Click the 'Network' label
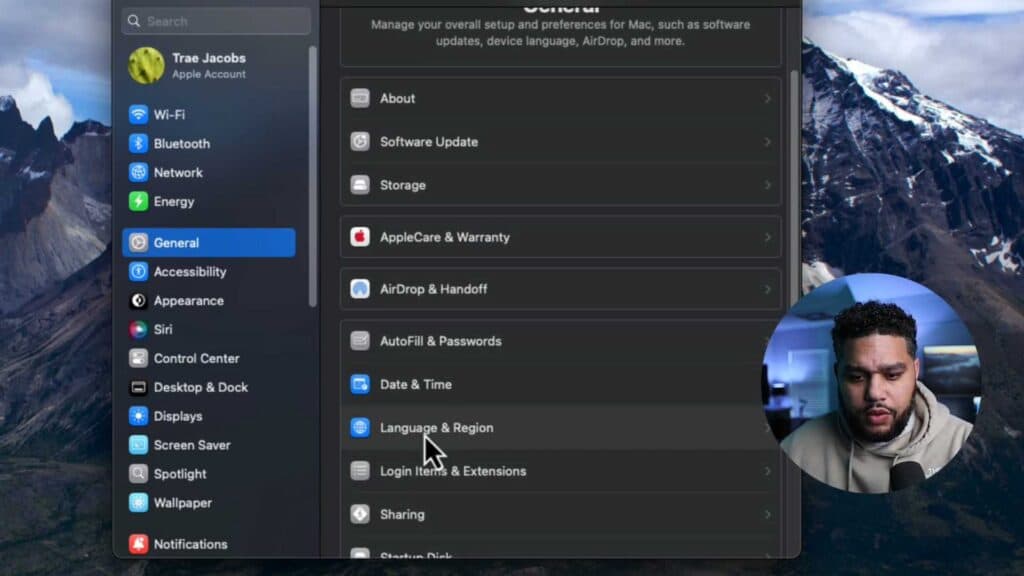 [x=178, y=172]
